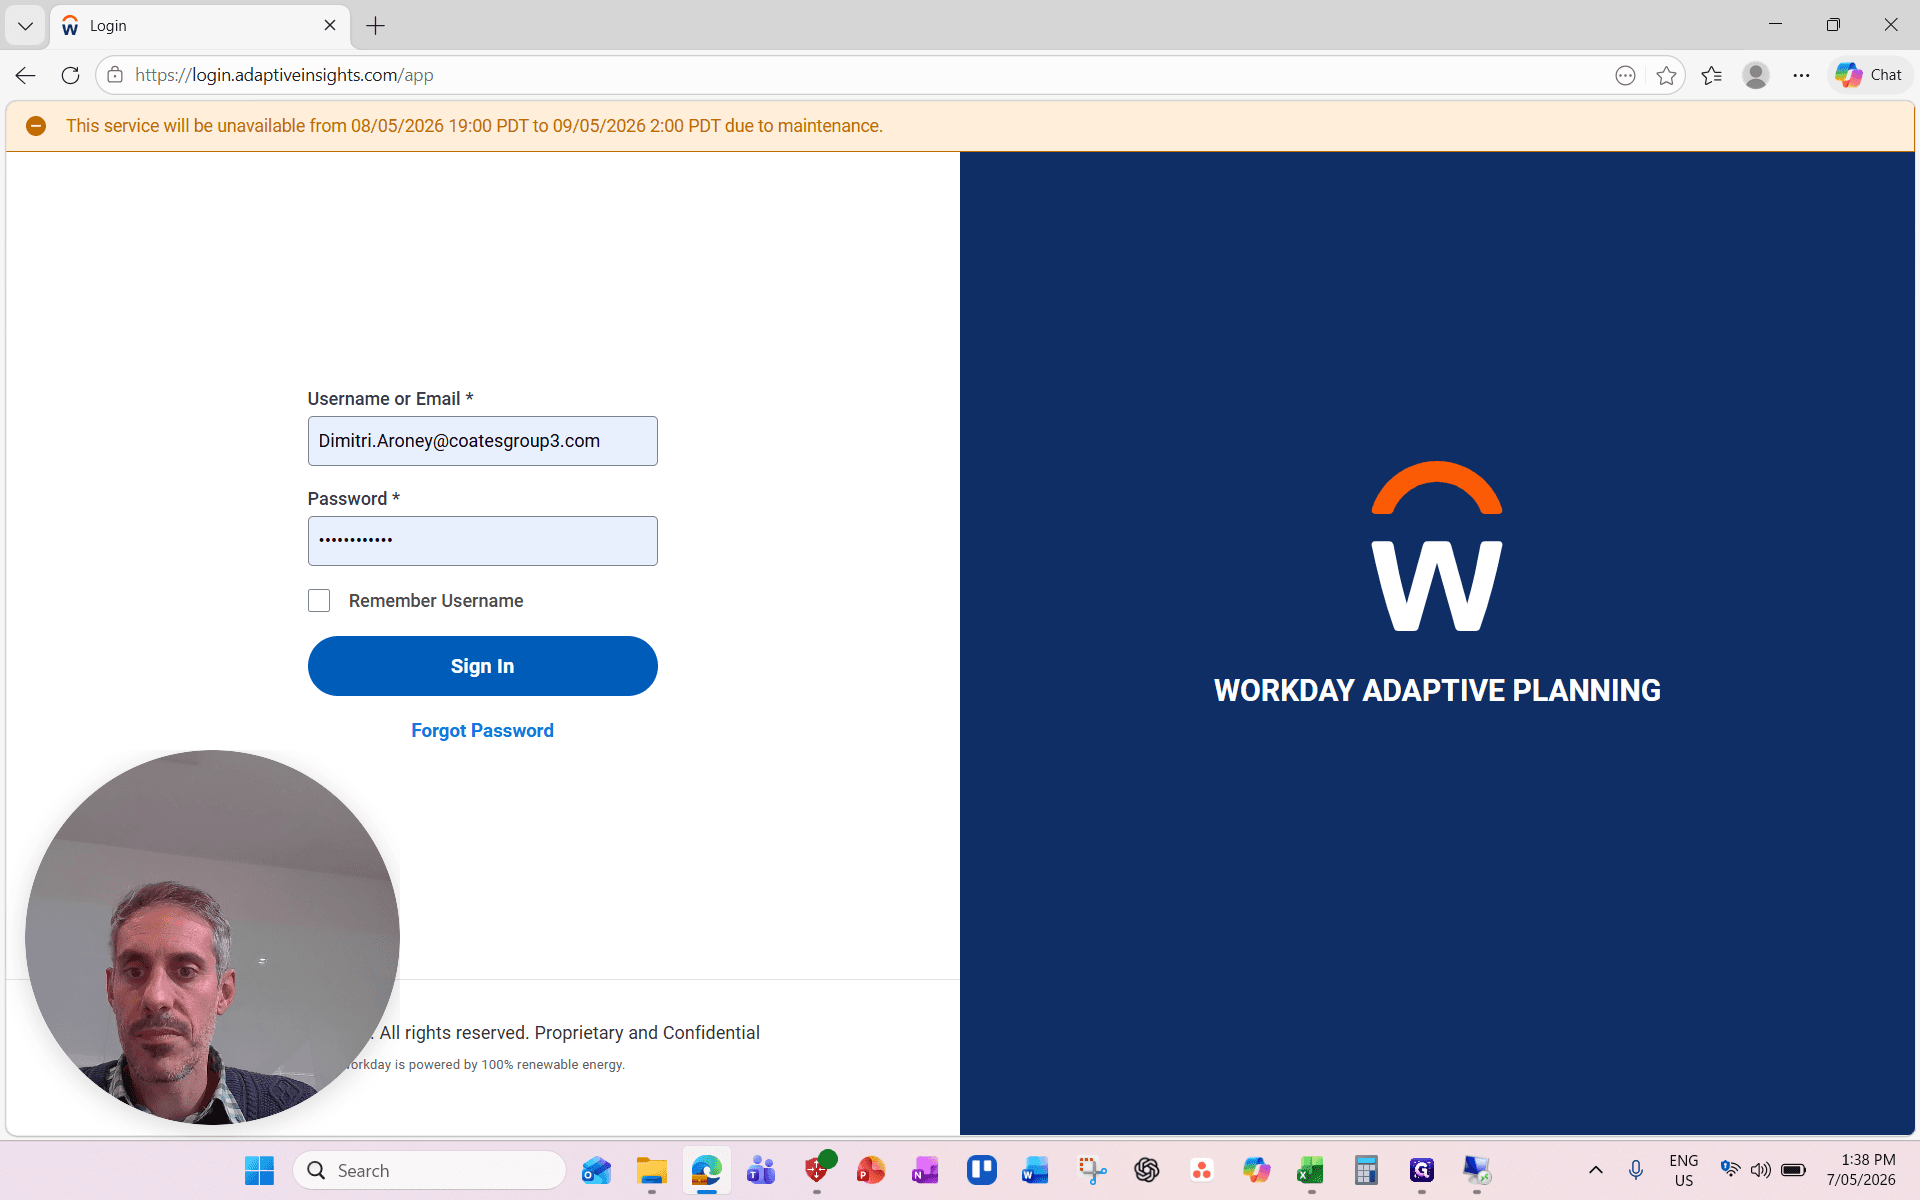This screenshot has height=1200, width=1920.
Task: Focus the Username or Email field
Action: [x=482, y=441]
